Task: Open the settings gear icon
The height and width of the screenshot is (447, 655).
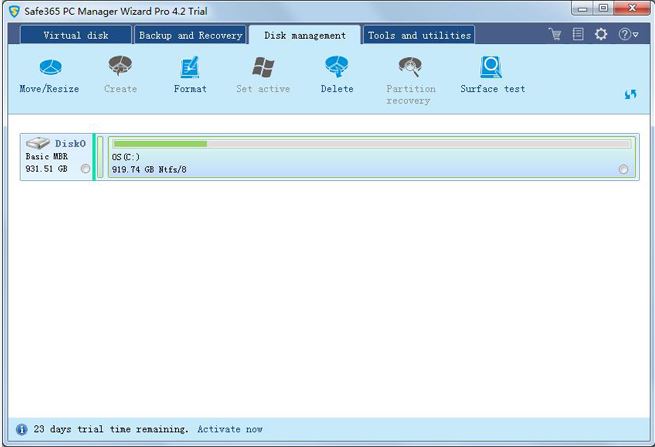Action: tap(601, 35)
